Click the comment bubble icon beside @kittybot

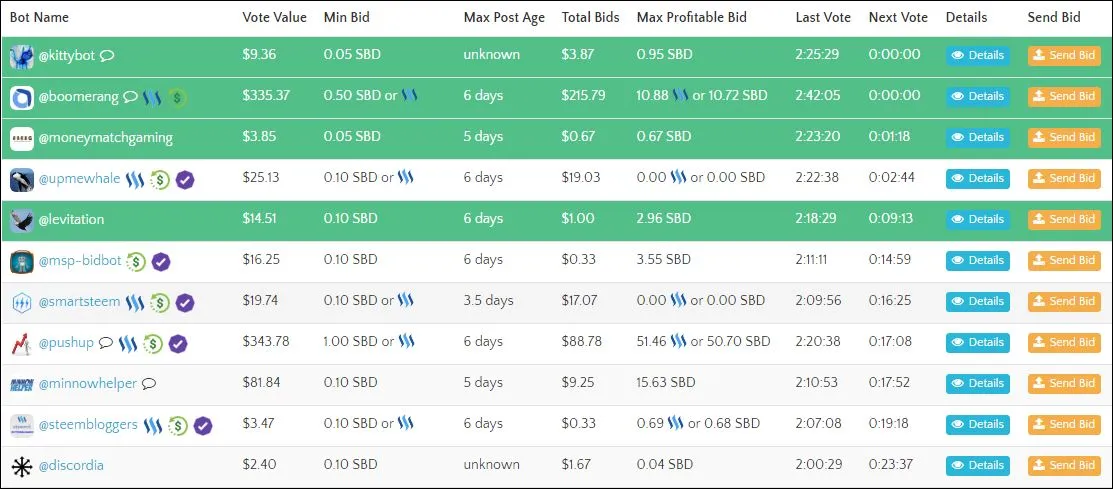point(107,56)
